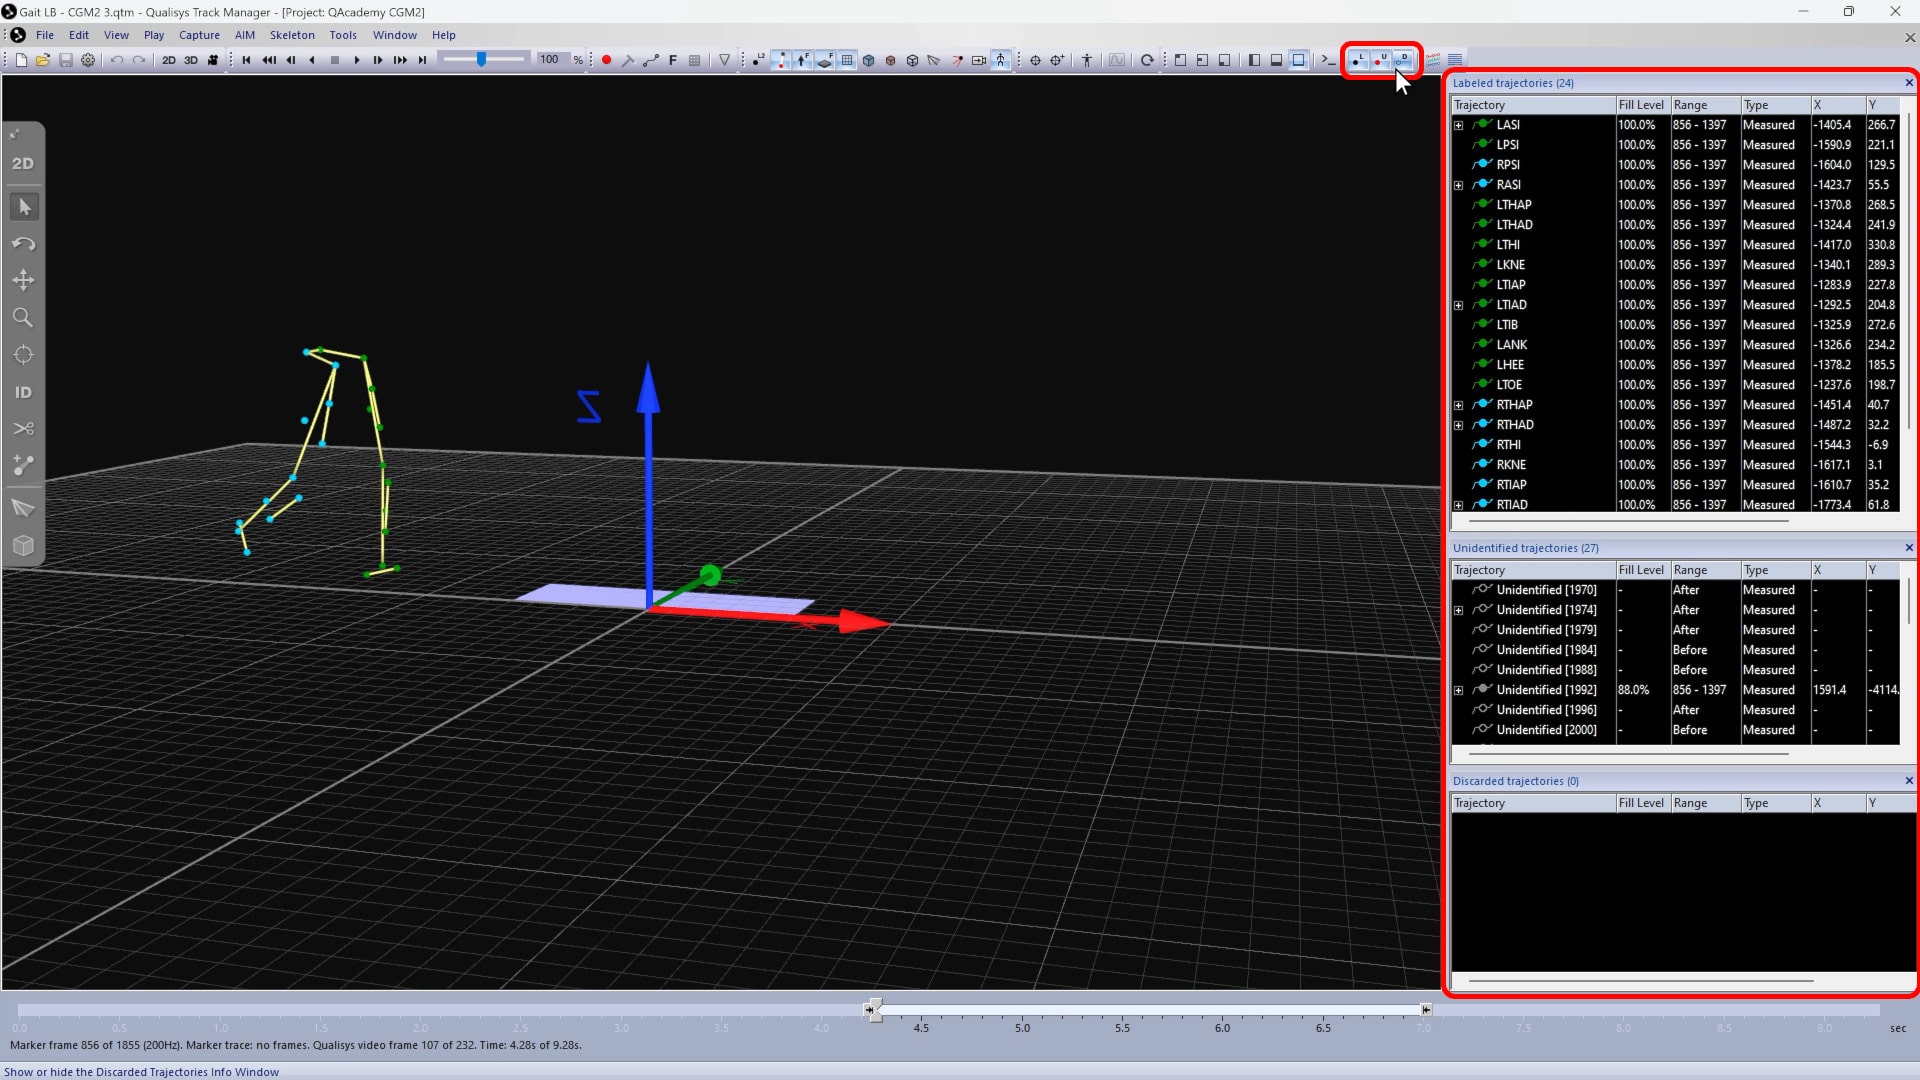The image size is (1920, 1080).
Task: Open the Window menu
Action: (x=395, y=35)
